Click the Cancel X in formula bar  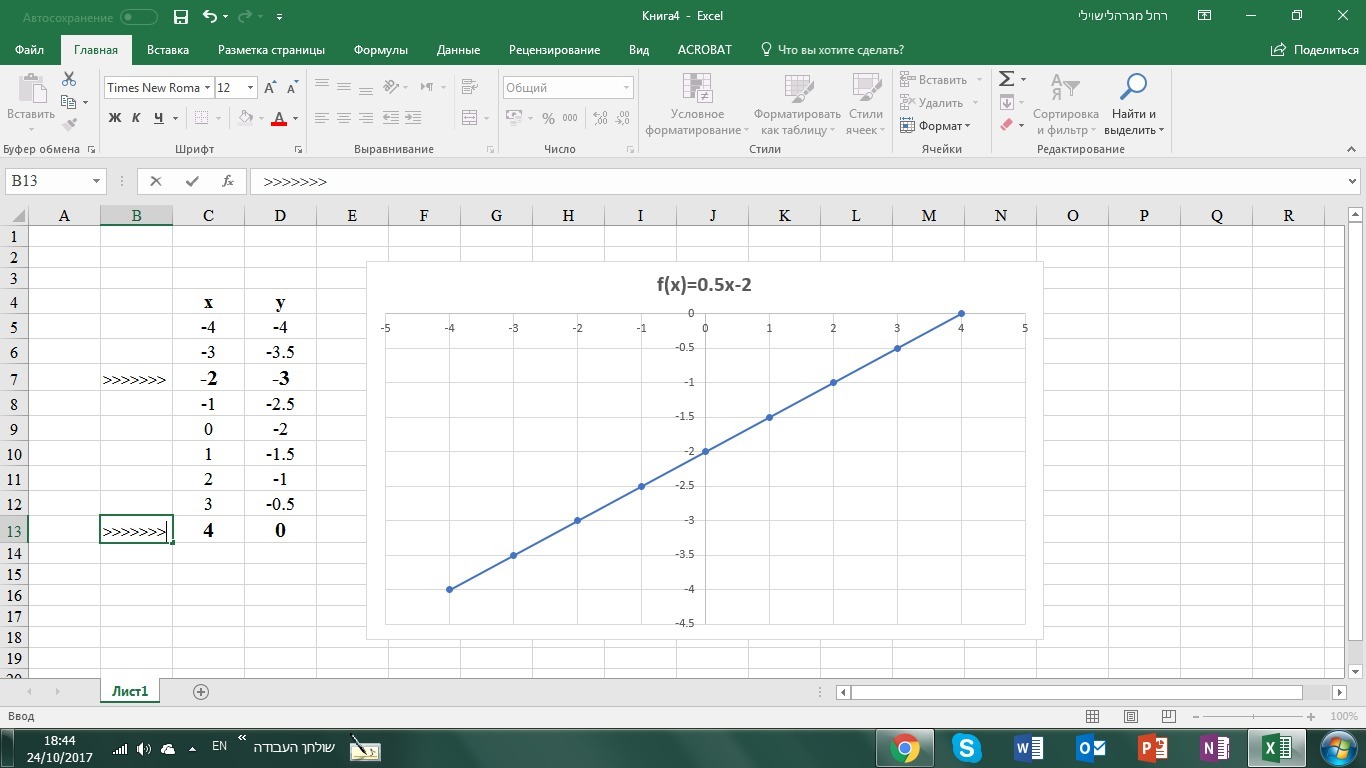[x=155, y=181]
